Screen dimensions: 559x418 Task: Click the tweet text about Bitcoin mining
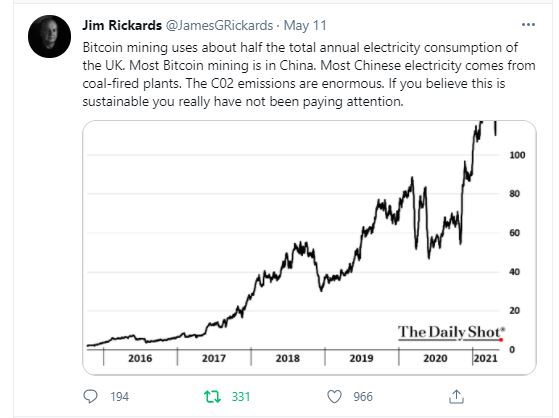click(309, 75)
